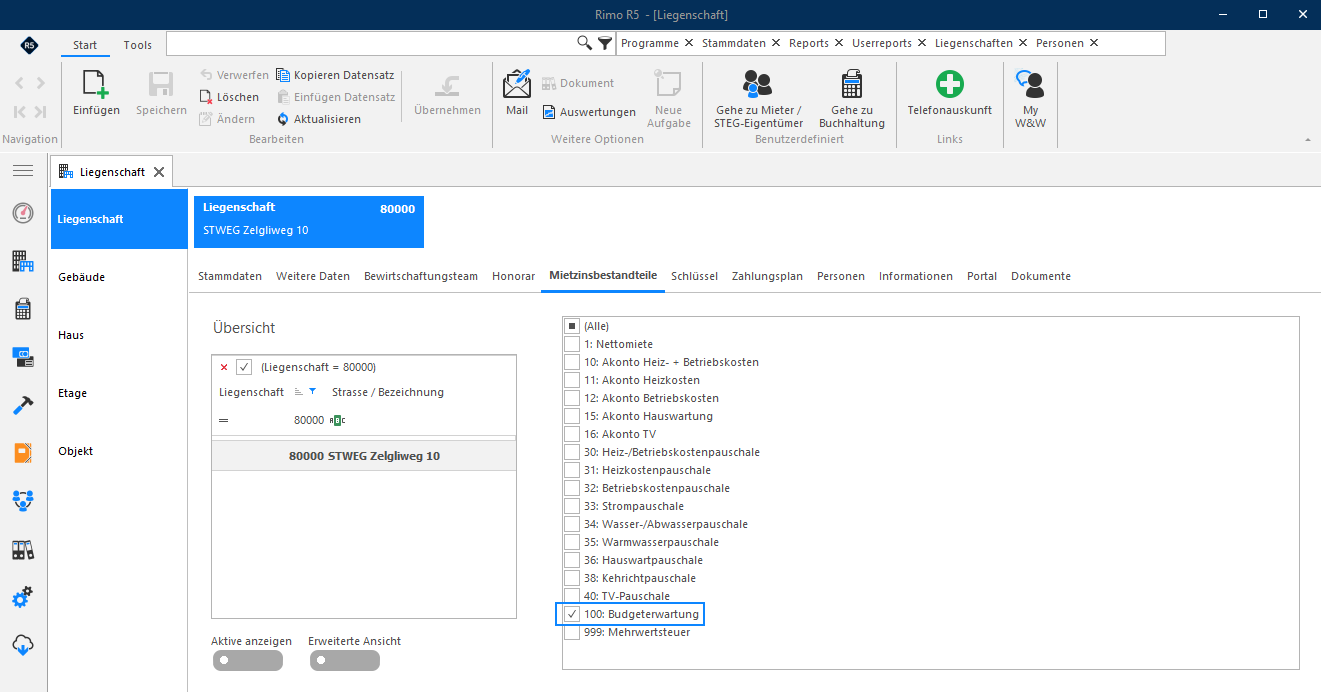This screenshot has width=1321, height=692.
Task: Open the people group sidebar icon
Action: 23,501
